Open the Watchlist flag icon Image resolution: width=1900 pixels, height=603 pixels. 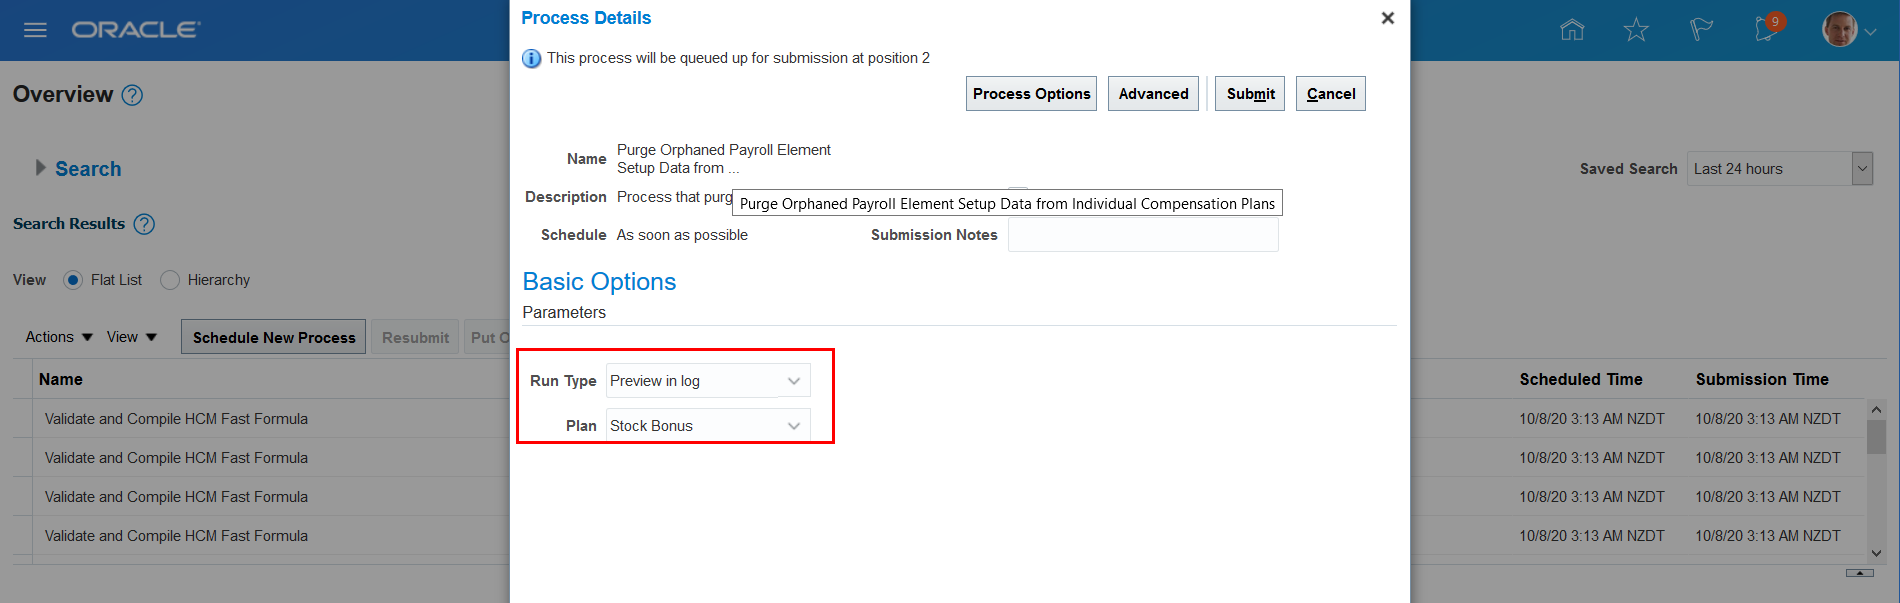pos(1701,30)
